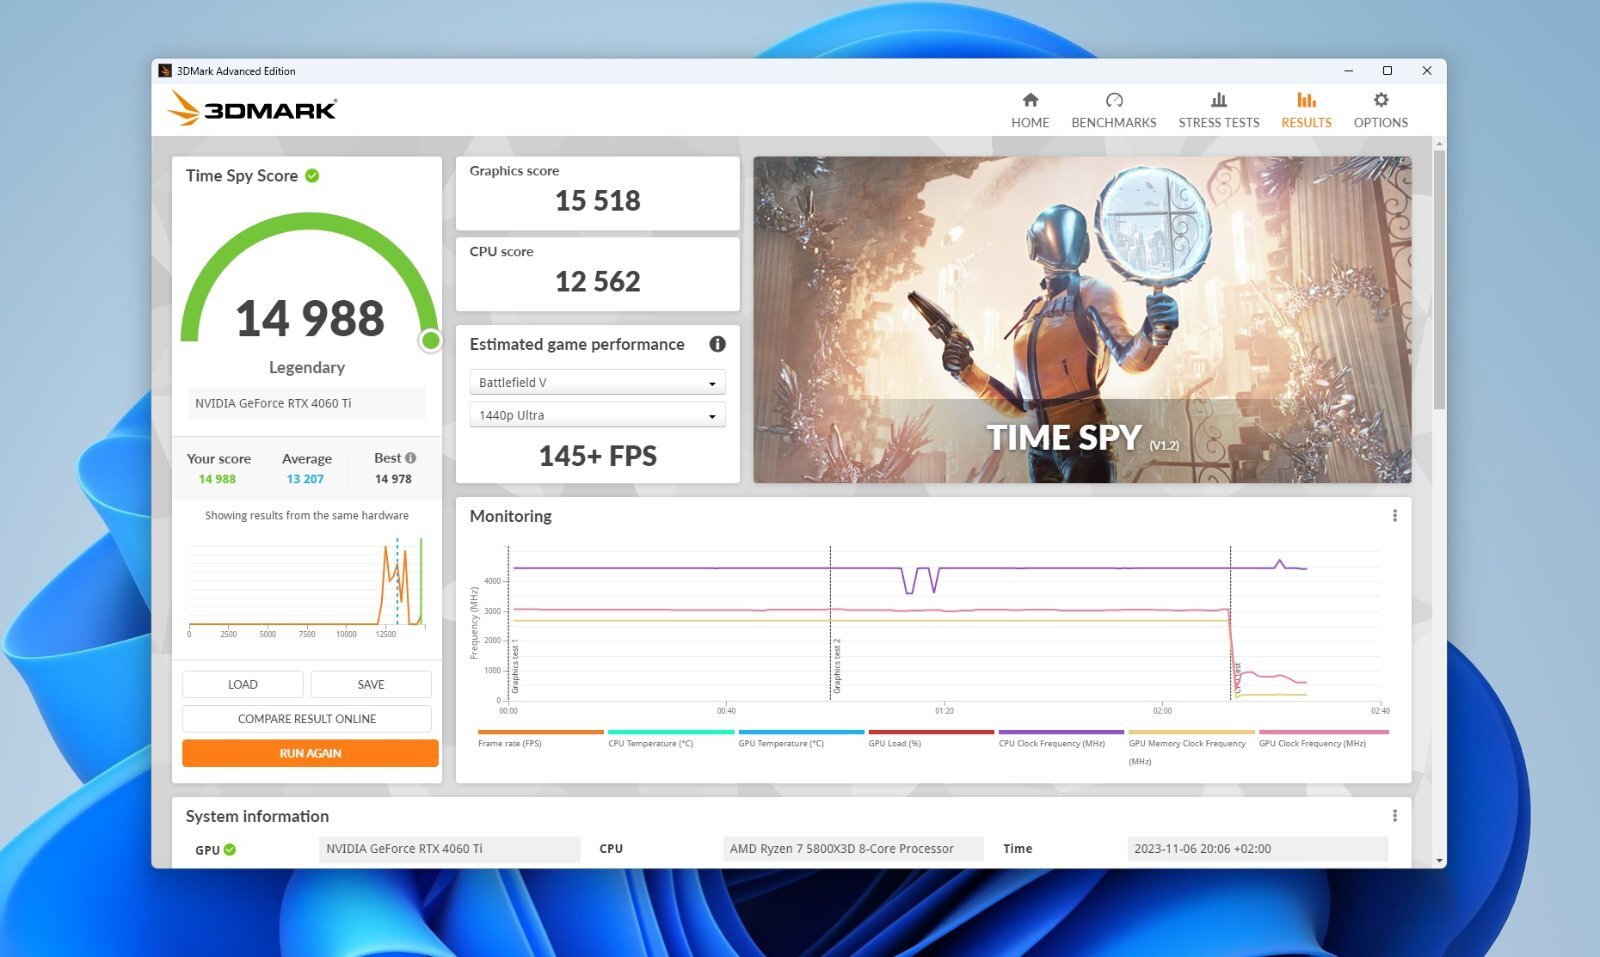
Task: Click COMPARE RESULT ONLINE button
Action: pyautogui.click(x=307, y=719)
